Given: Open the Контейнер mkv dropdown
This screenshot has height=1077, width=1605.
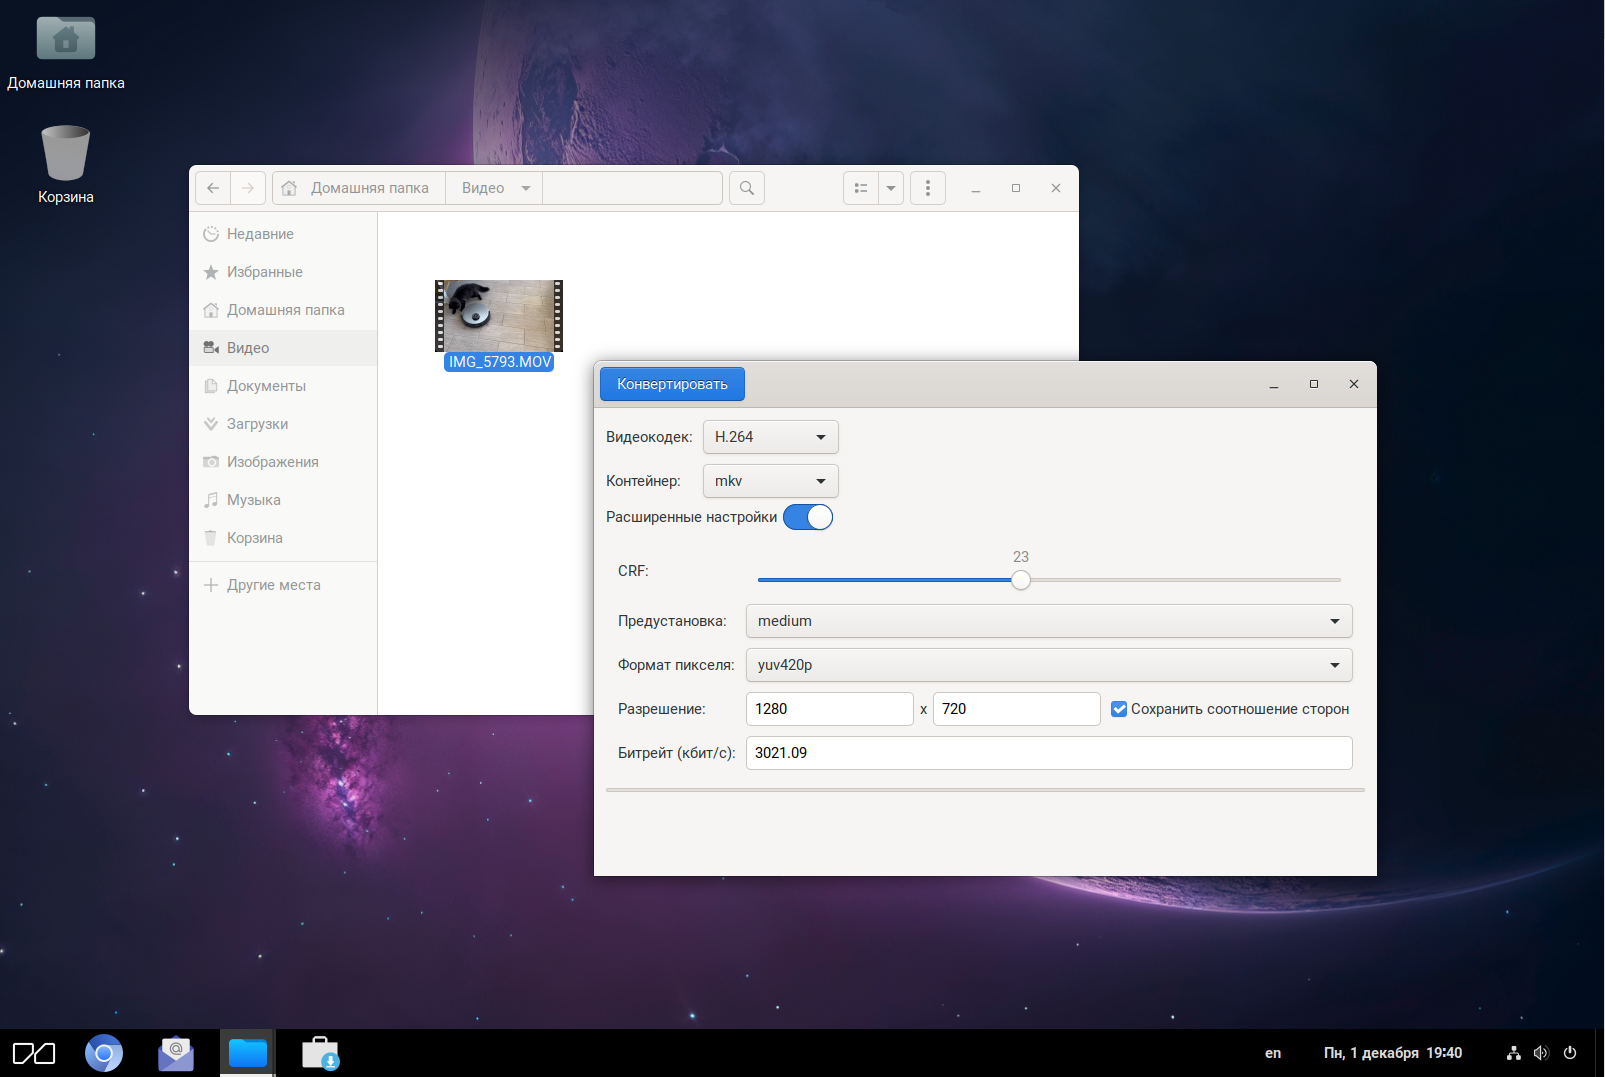Looking at the screenshot, I should [x=770, y=481].
